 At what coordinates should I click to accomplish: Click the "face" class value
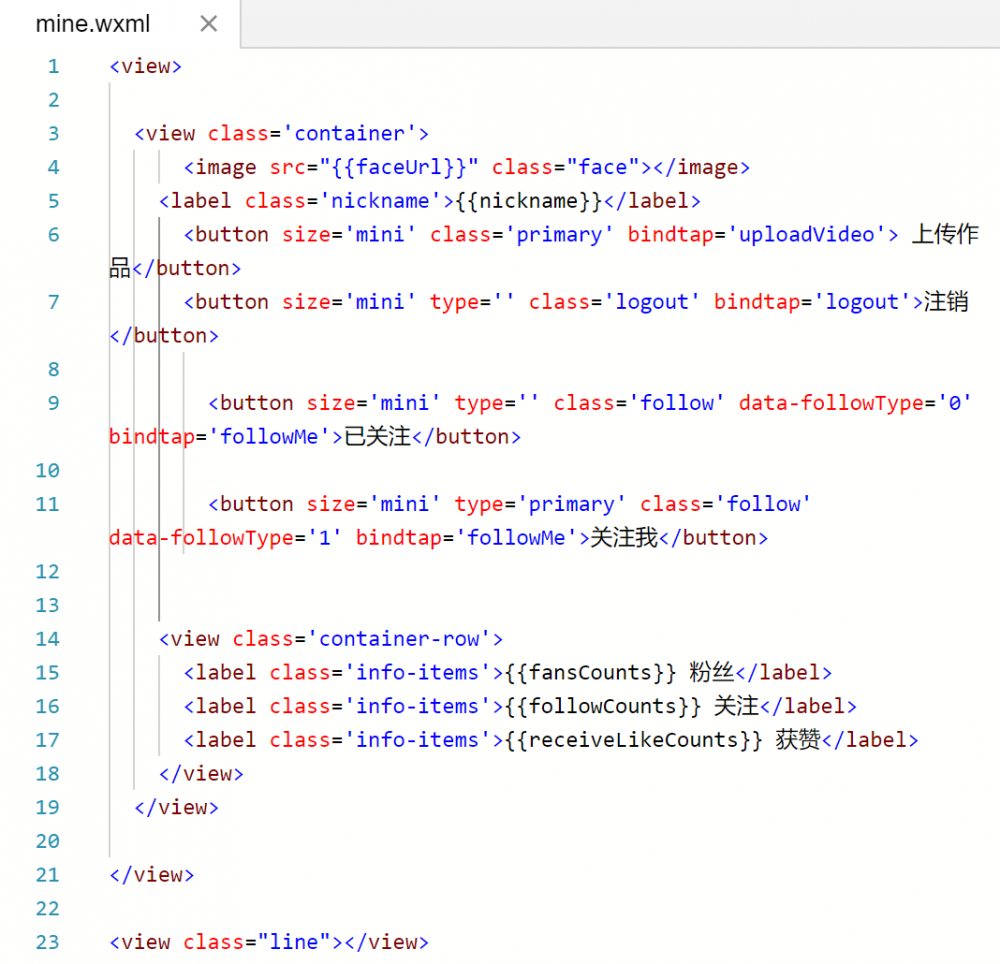click(x=603, y=168)
